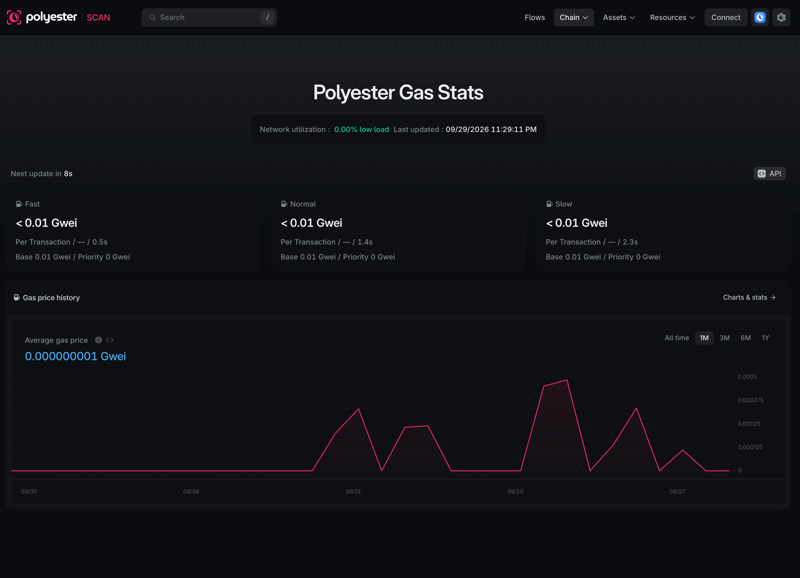The height and width of the screenshot is (578, 800).
Task: Open the Charts & stats link
Action: [x=749, y=297]
